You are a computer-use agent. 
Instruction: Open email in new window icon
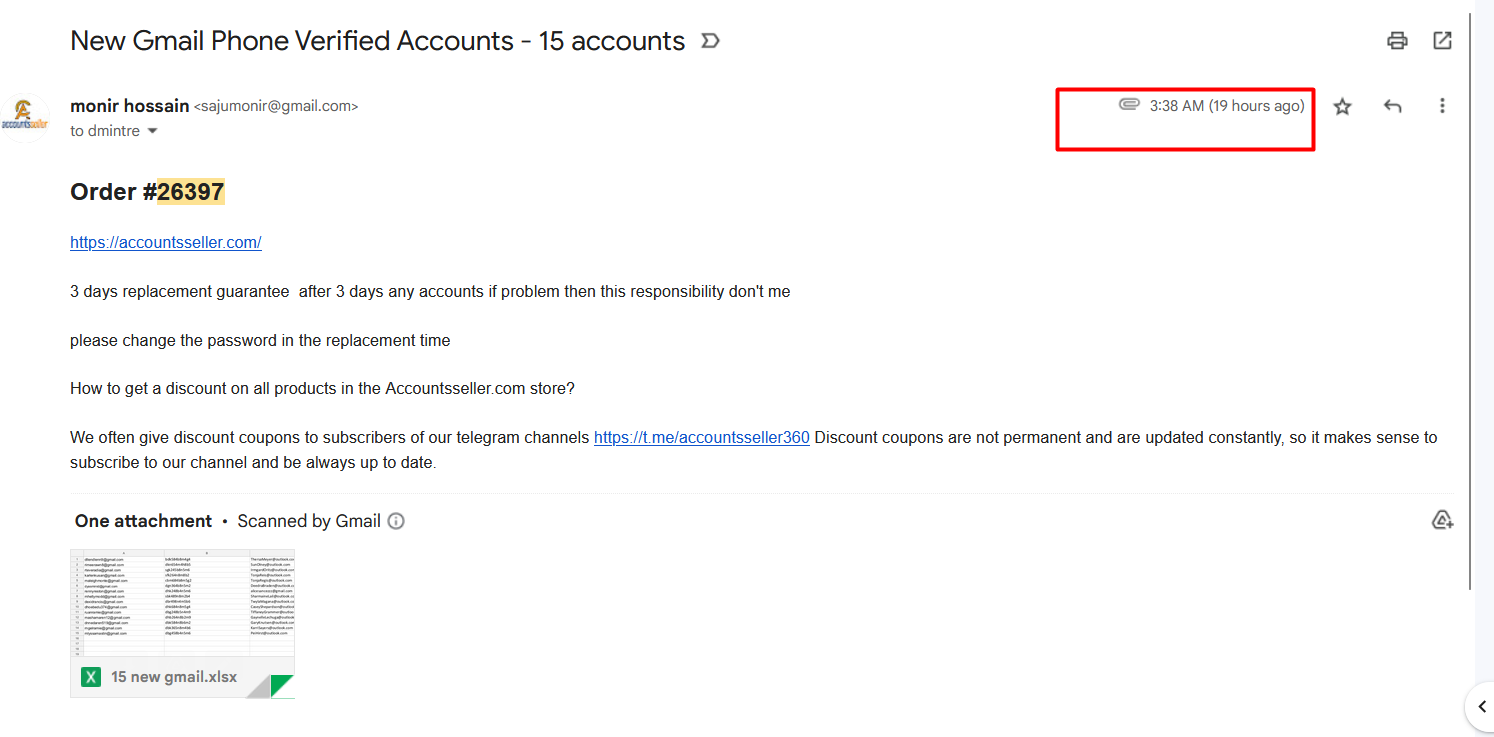(1442, 41)
